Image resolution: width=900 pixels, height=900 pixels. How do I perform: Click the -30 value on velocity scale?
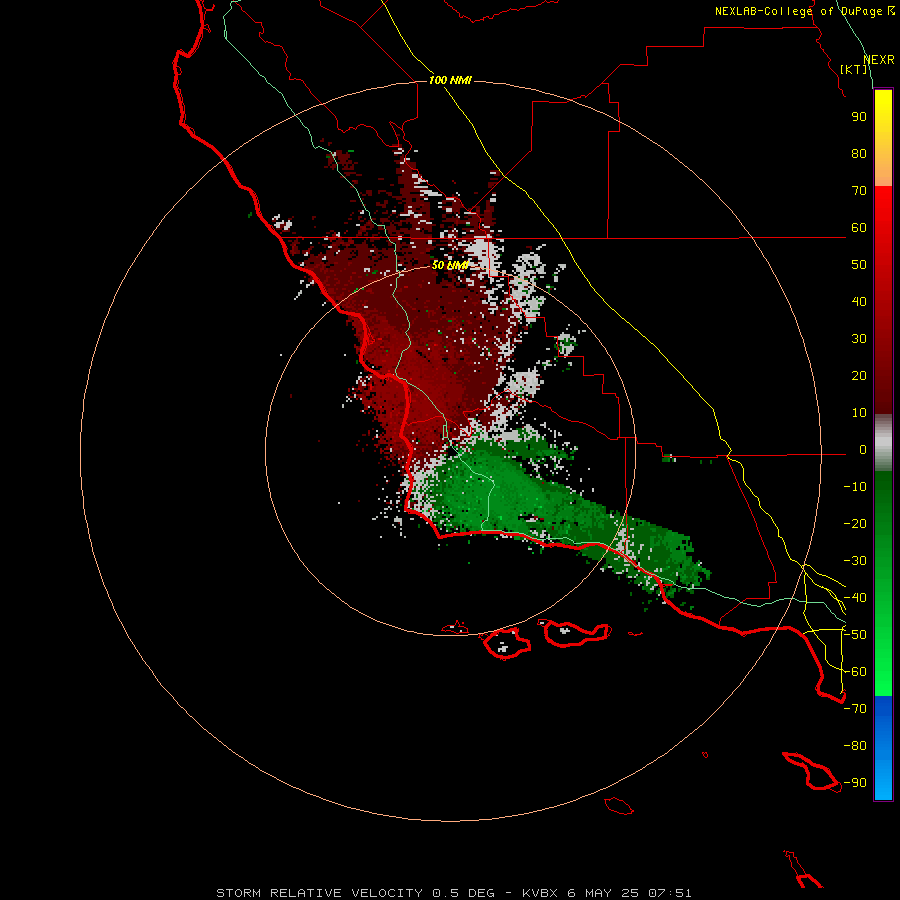click(x=855, y=561)
